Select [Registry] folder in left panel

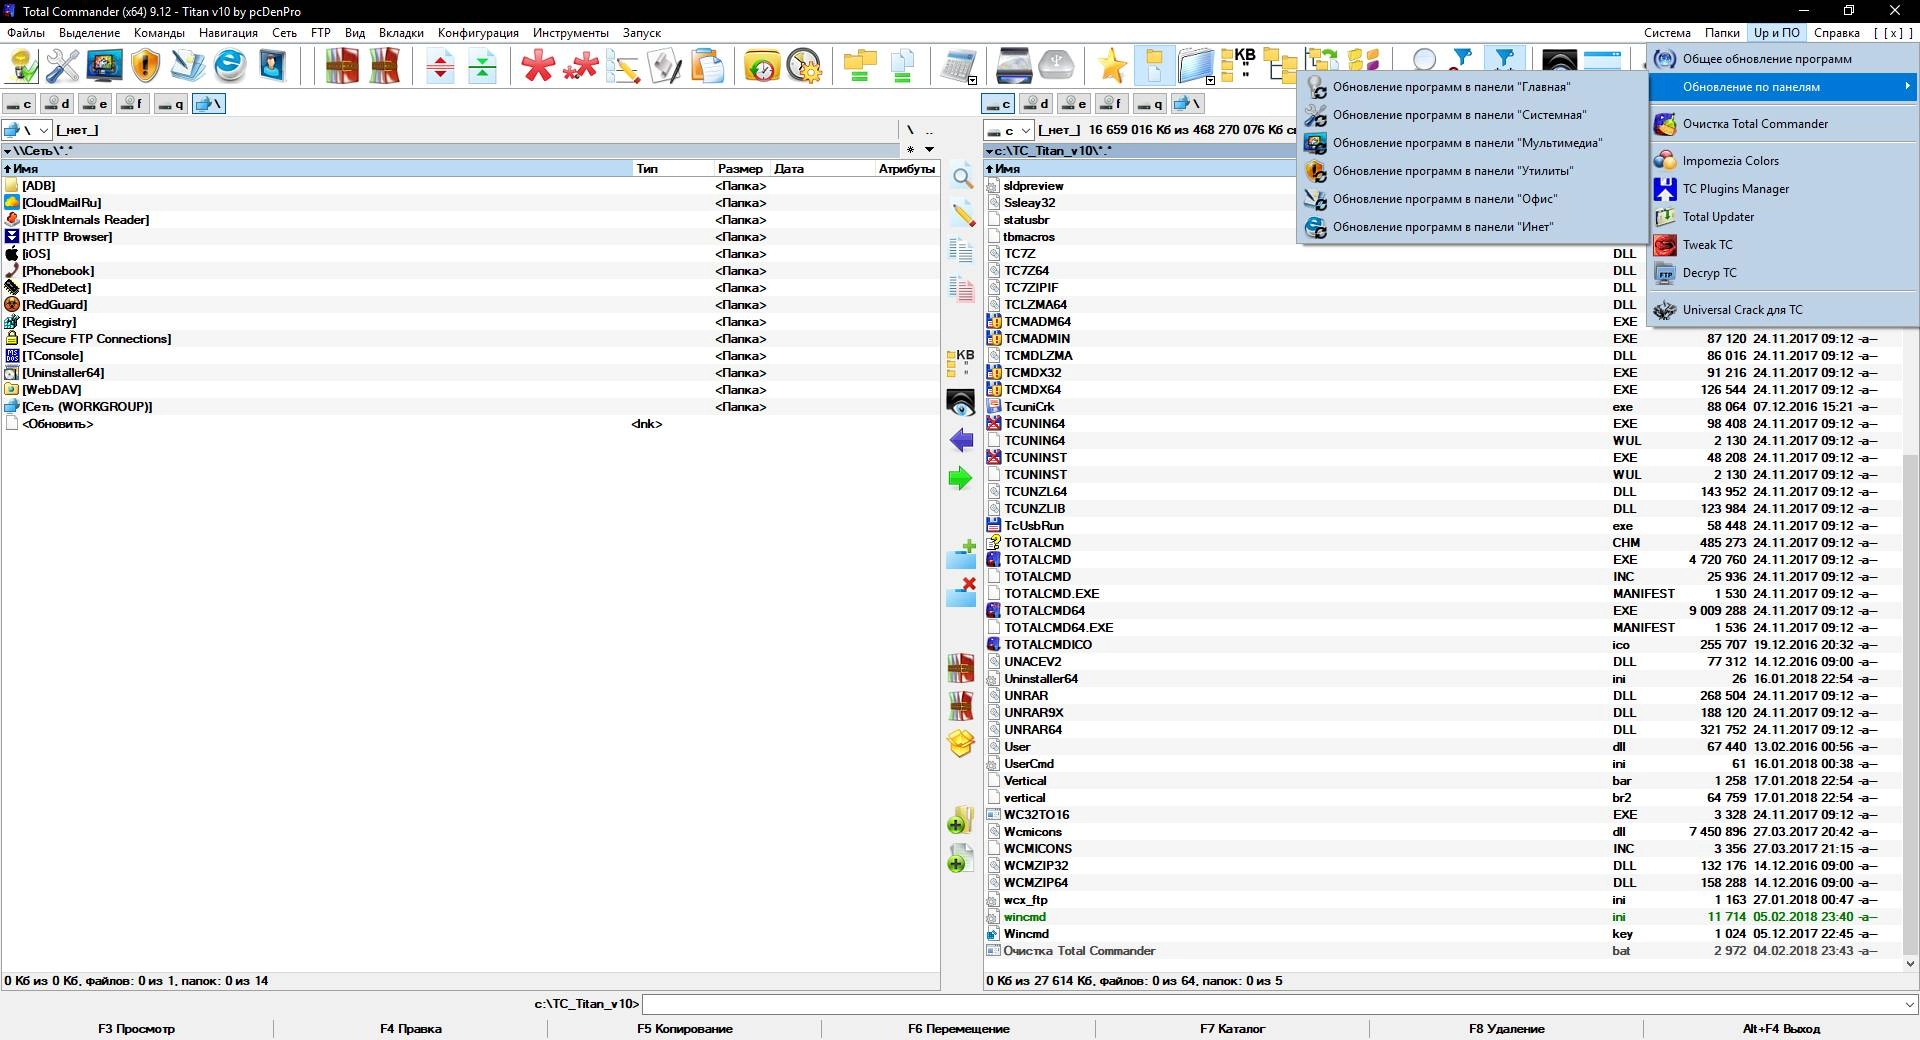(x=470, y=322)
